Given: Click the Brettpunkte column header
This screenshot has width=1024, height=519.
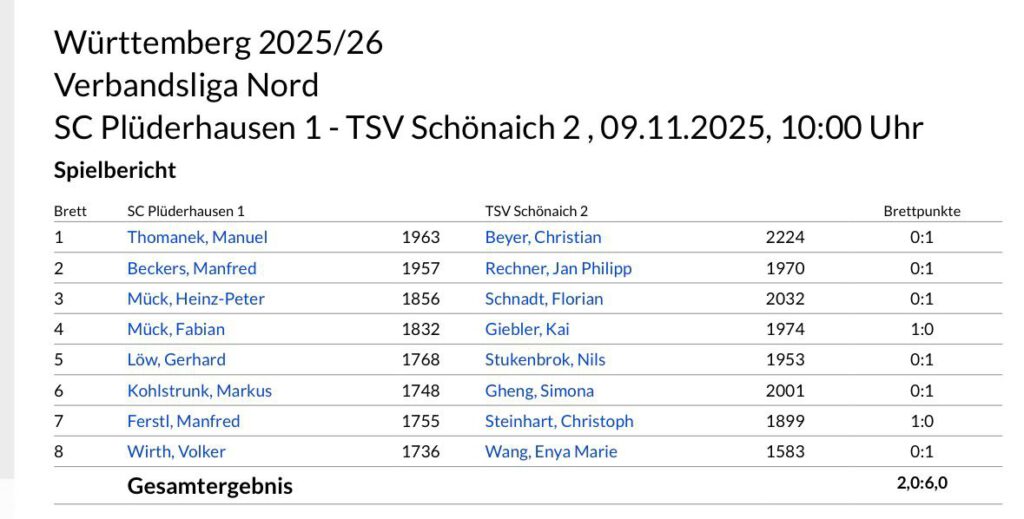Looking at the screenshot, I should click(x=921, y=211).
